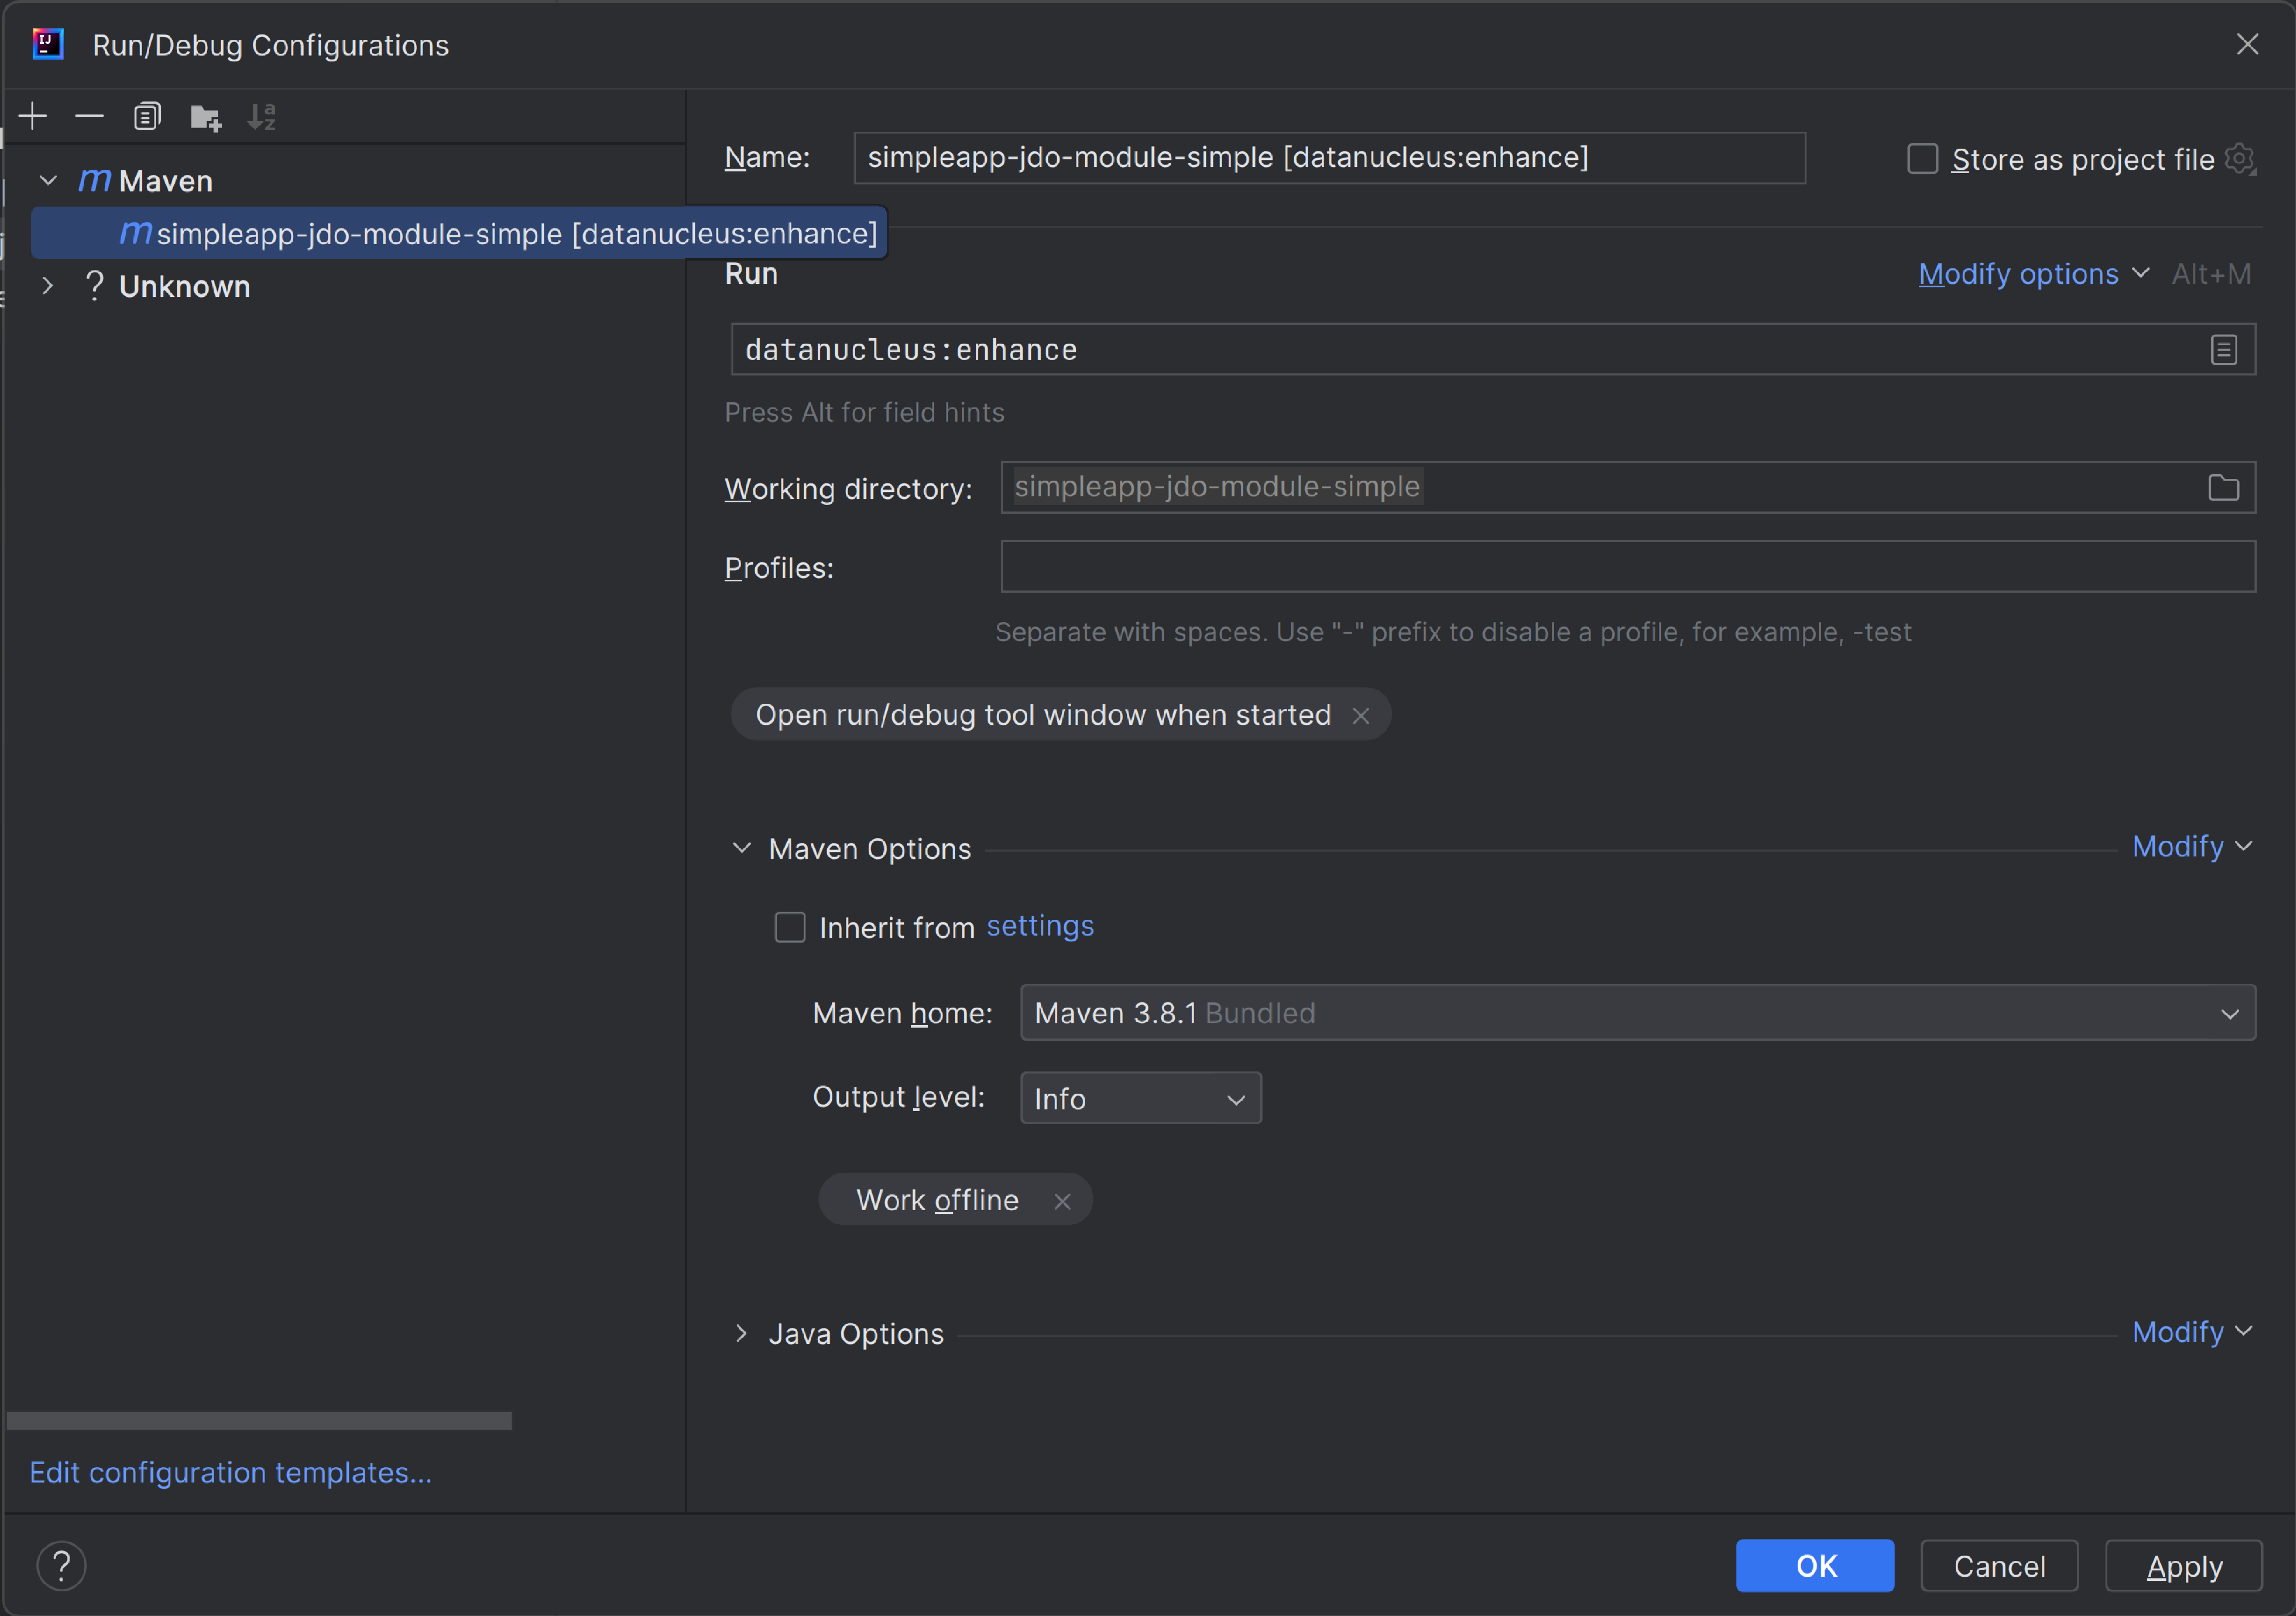Open the Output level Info dropdown
This screenshot has width=2296, height=1616.
pyautogui.click(x=1140, y=1099)
